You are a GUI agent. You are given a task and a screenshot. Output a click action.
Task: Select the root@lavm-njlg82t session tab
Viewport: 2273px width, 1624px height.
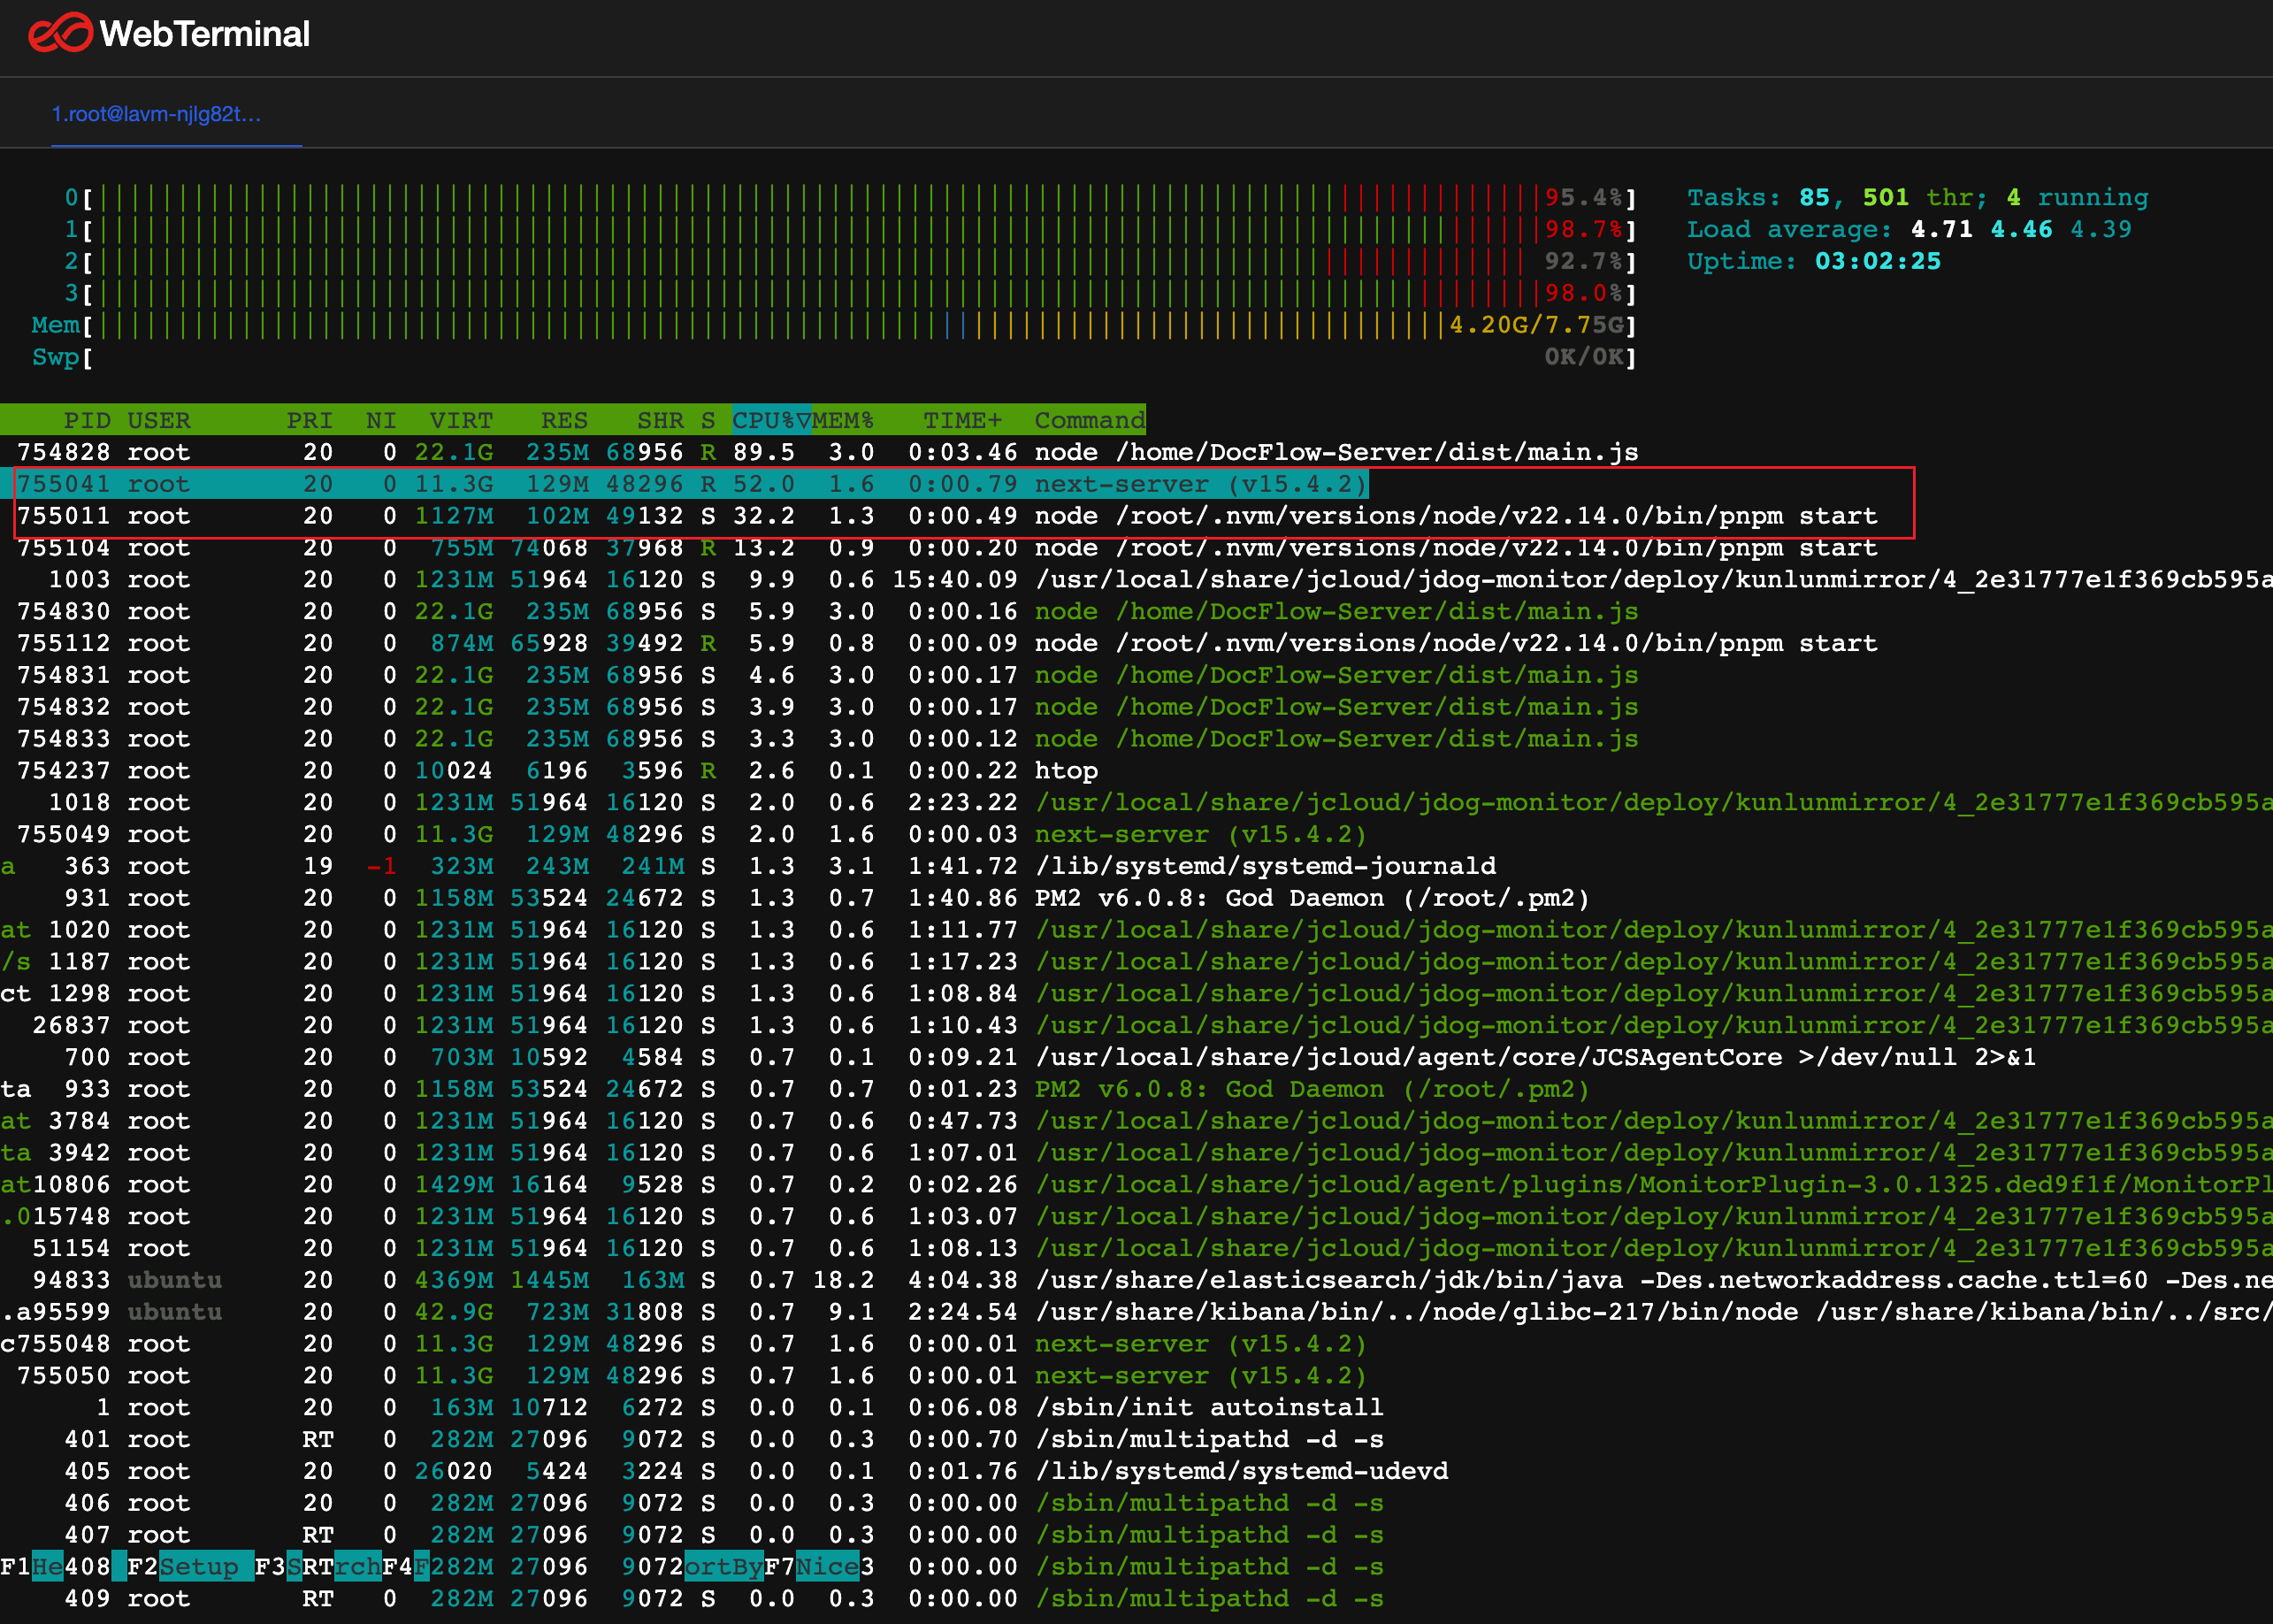(x=156, y=115)
